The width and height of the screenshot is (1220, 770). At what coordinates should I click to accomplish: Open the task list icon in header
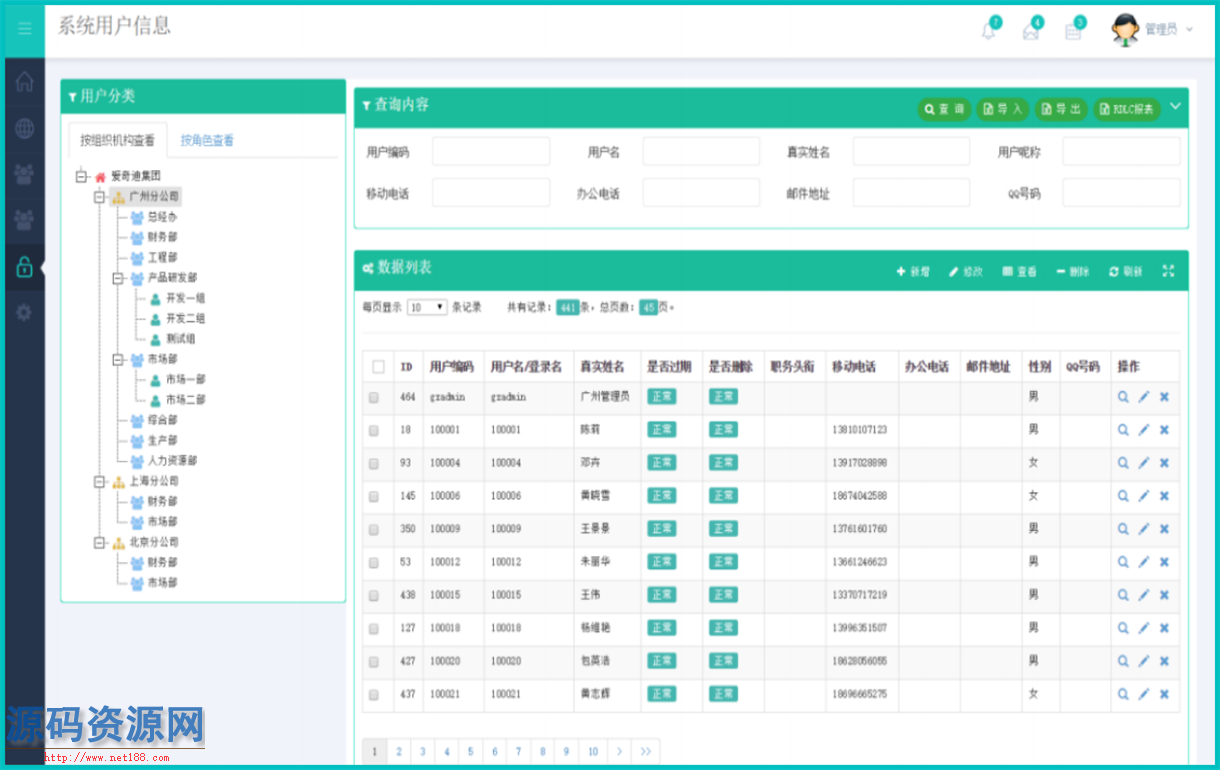(1073, 31)
